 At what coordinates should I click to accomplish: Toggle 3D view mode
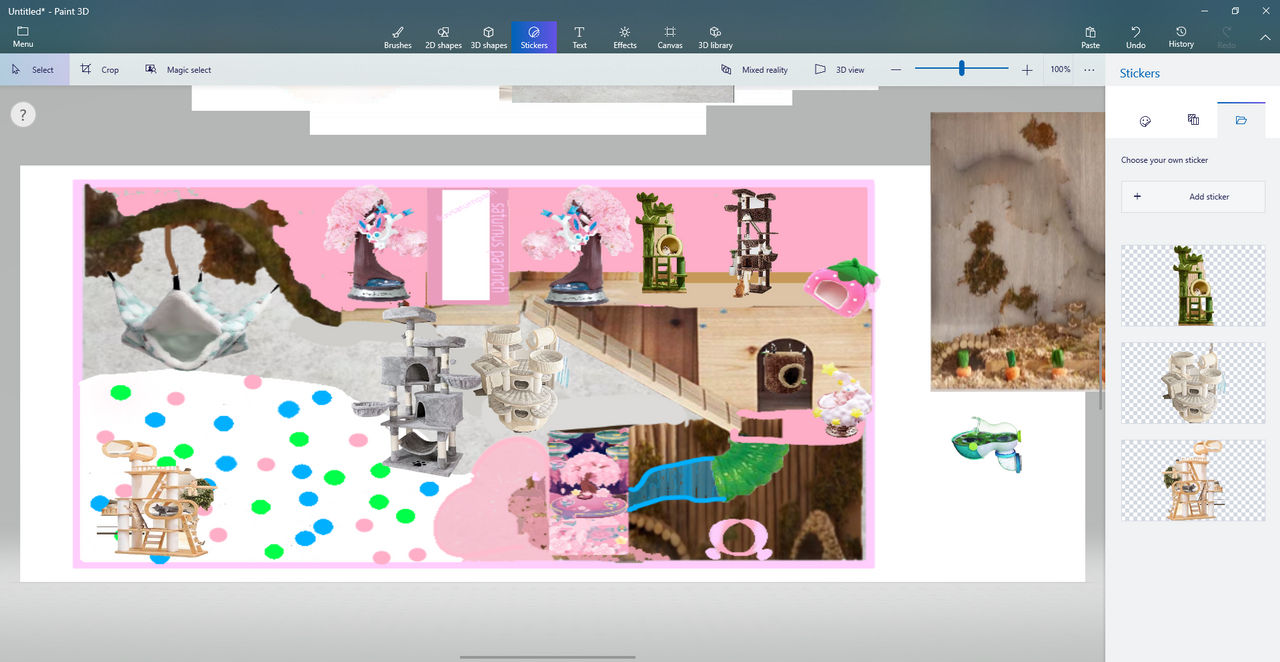840,70
